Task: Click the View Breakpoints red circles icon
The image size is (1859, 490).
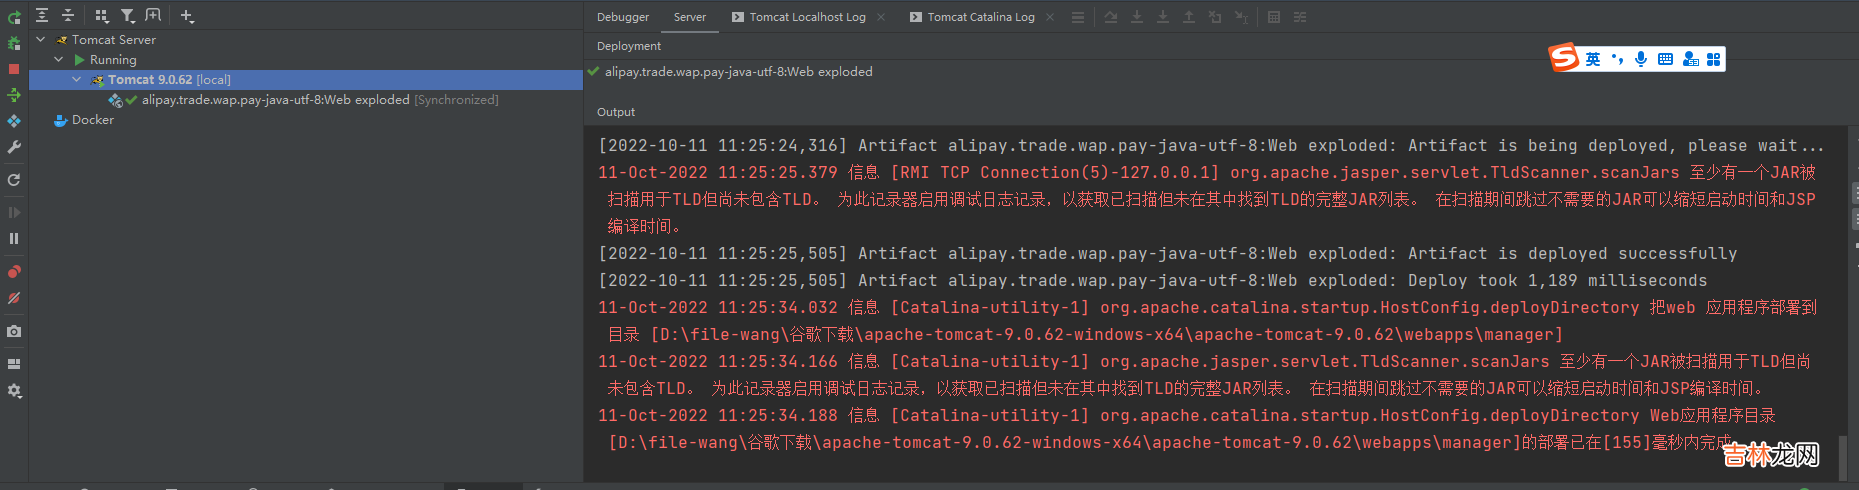Action: (x=14, y=272)
